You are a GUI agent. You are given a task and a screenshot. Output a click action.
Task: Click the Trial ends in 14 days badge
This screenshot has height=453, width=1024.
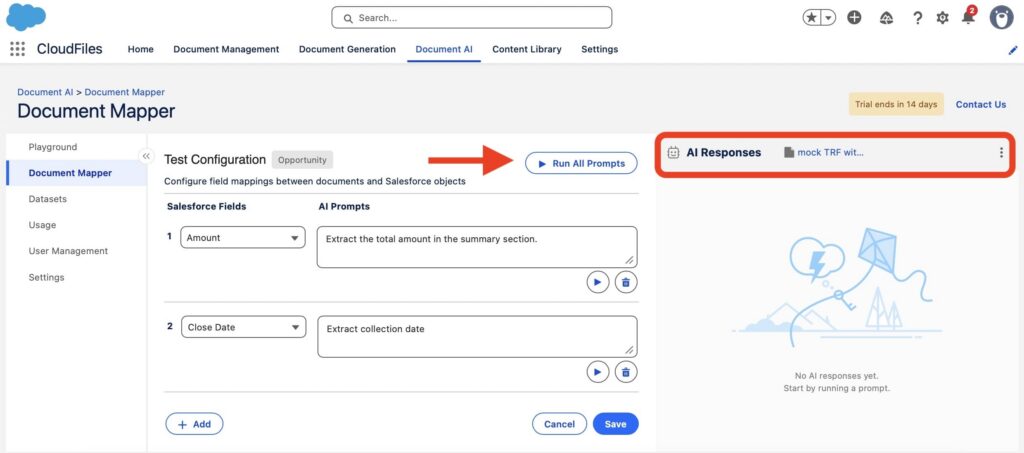(896, 104)
